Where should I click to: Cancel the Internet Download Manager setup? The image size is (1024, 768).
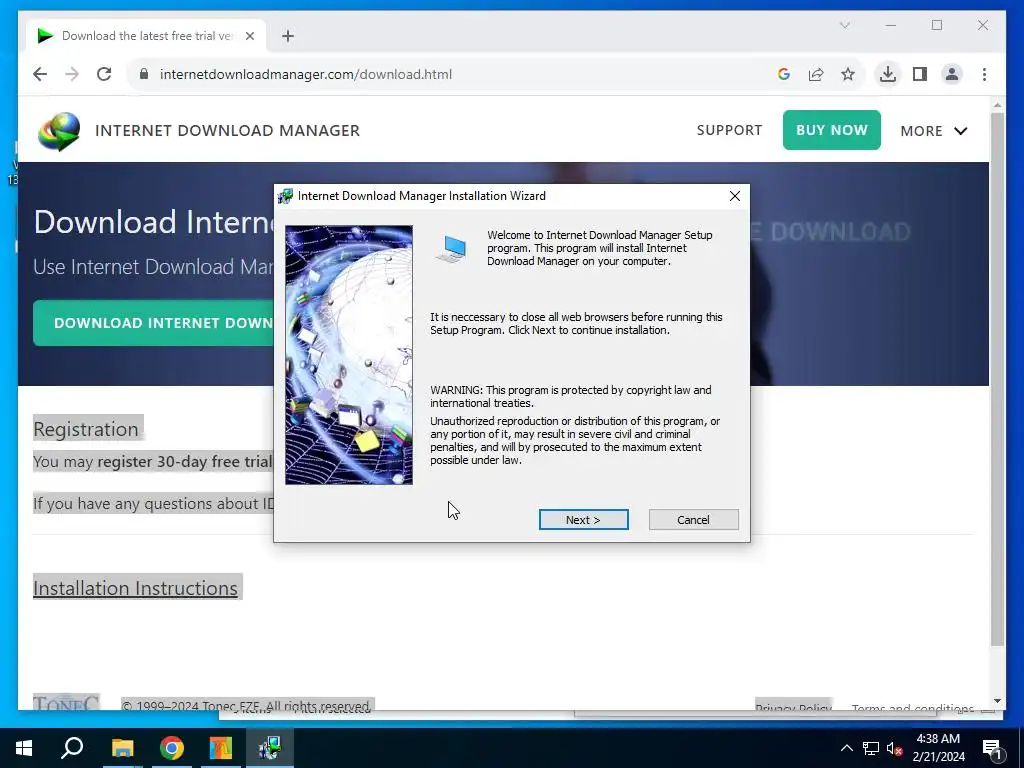click(x=694, y=520)
